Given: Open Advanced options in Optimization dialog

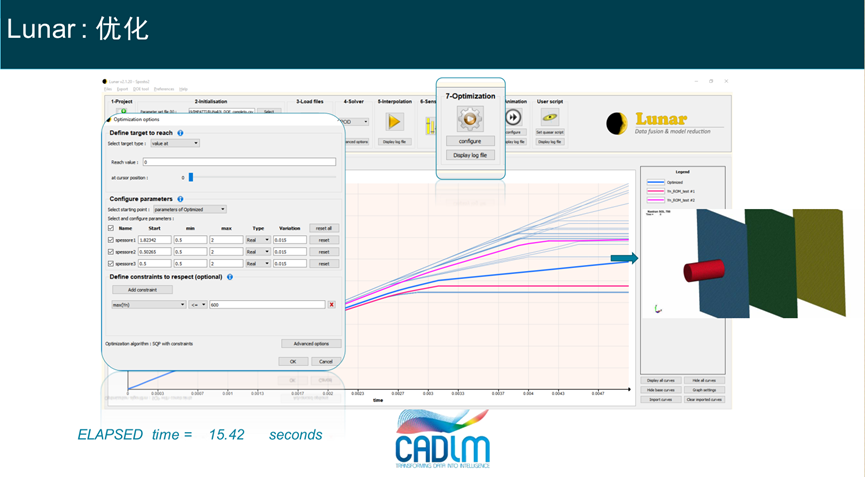Looking at the screenshot, I should (x=311, y=344).
